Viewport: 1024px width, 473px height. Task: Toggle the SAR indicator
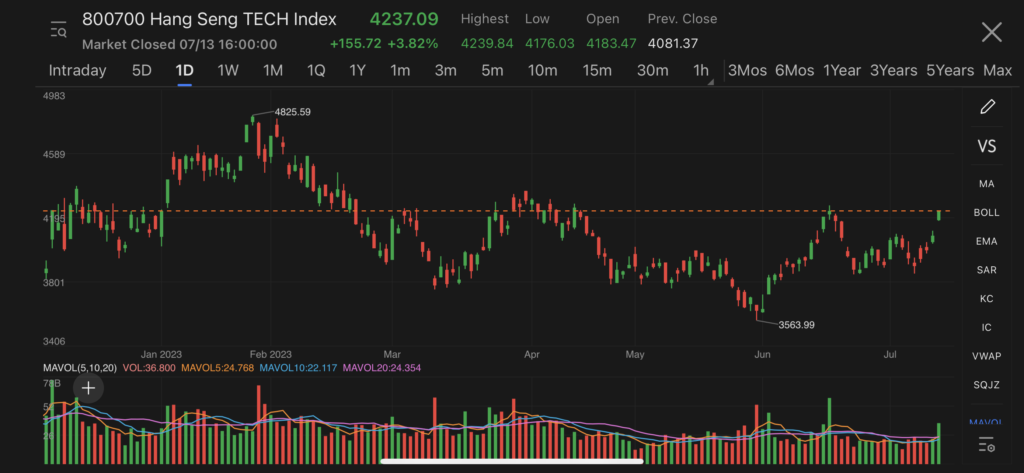tap(986, 270)
